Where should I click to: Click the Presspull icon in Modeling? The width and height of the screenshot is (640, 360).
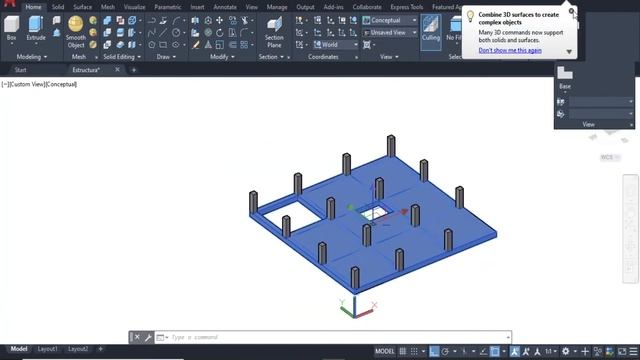(x=56, y=32)
